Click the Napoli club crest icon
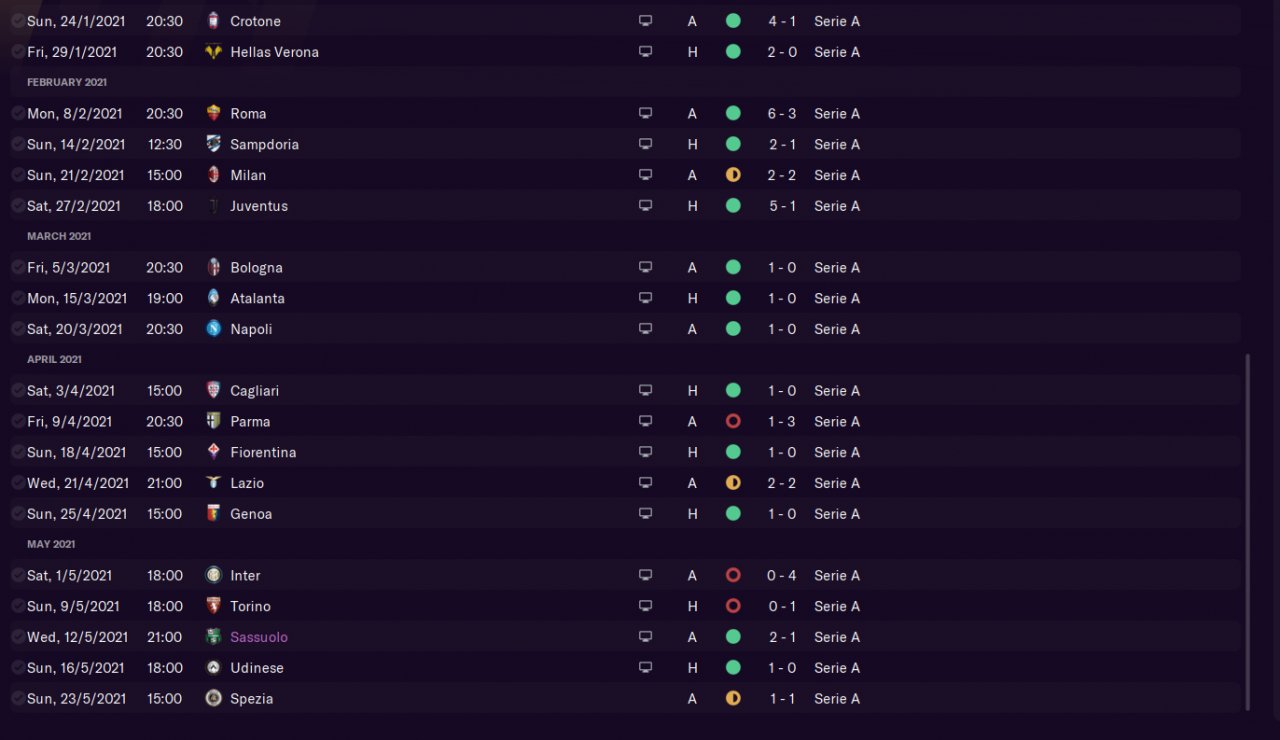This screenshot has height=740, width=1280. (x=213, y=329)
